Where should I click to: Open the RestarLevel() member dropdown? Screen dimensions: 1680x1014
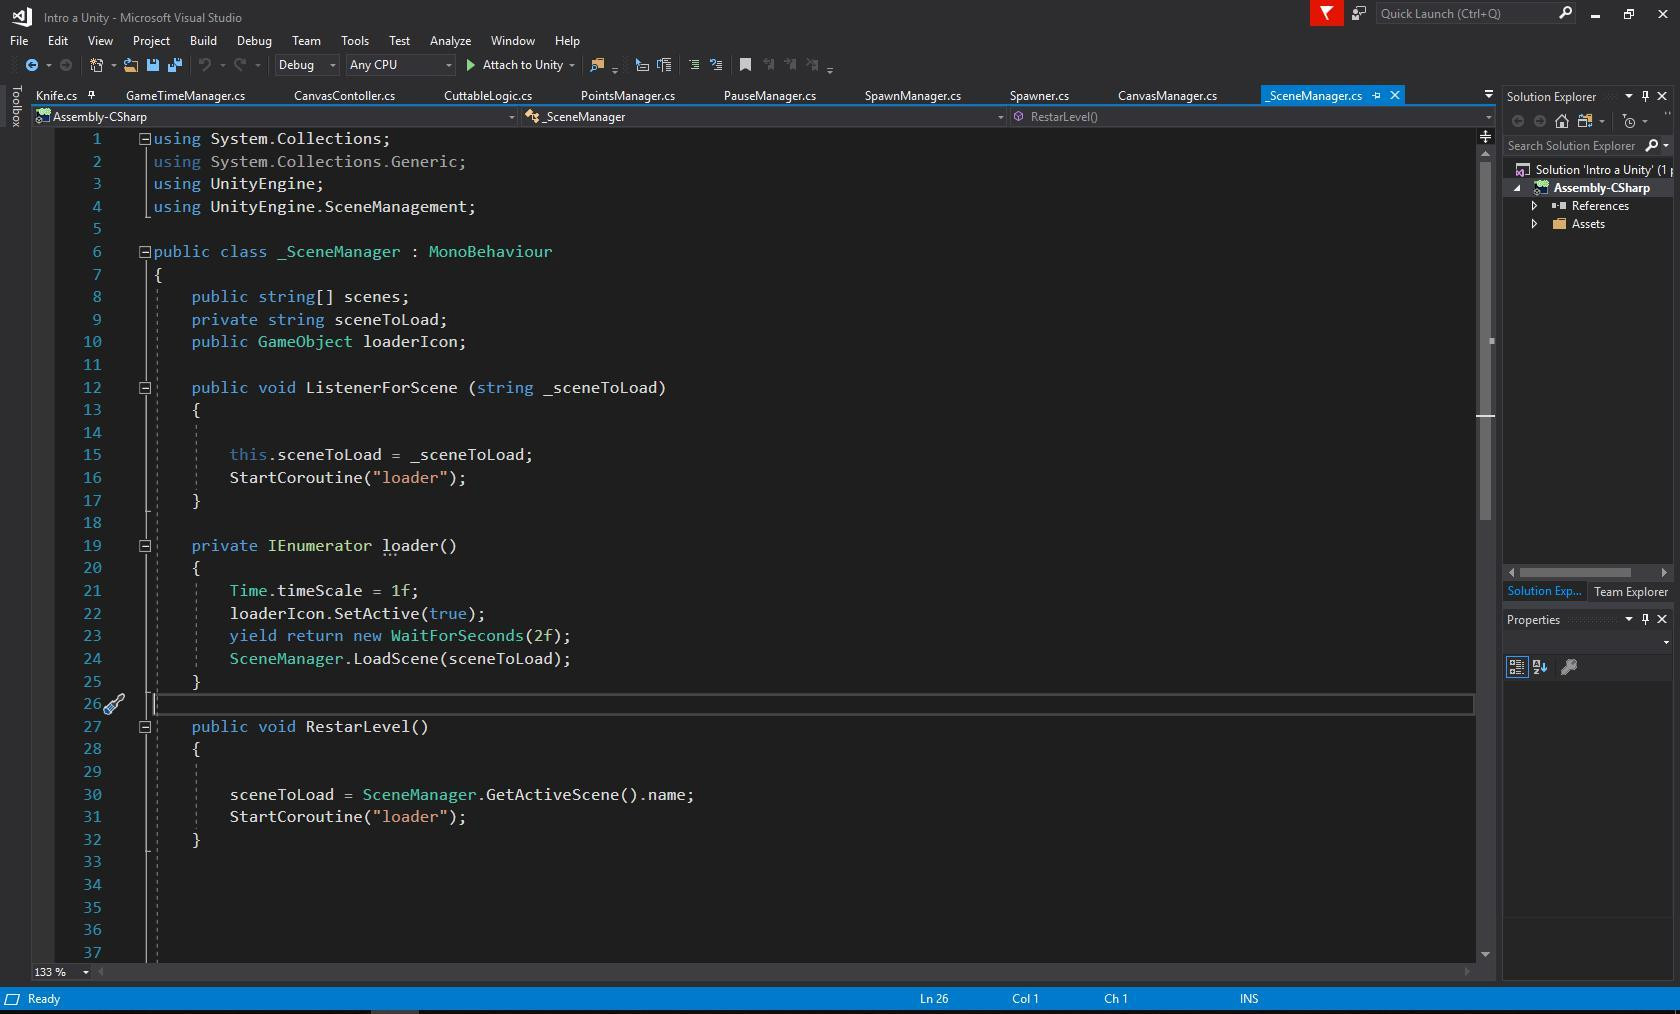click(x=1251, y=117)
